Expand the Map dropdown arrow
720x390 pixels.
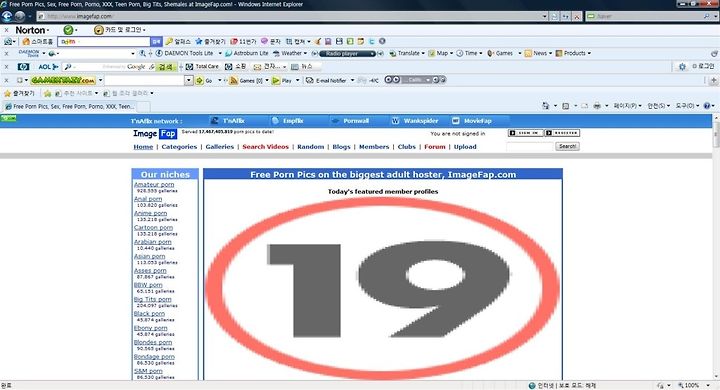click(x=451, y=53)
